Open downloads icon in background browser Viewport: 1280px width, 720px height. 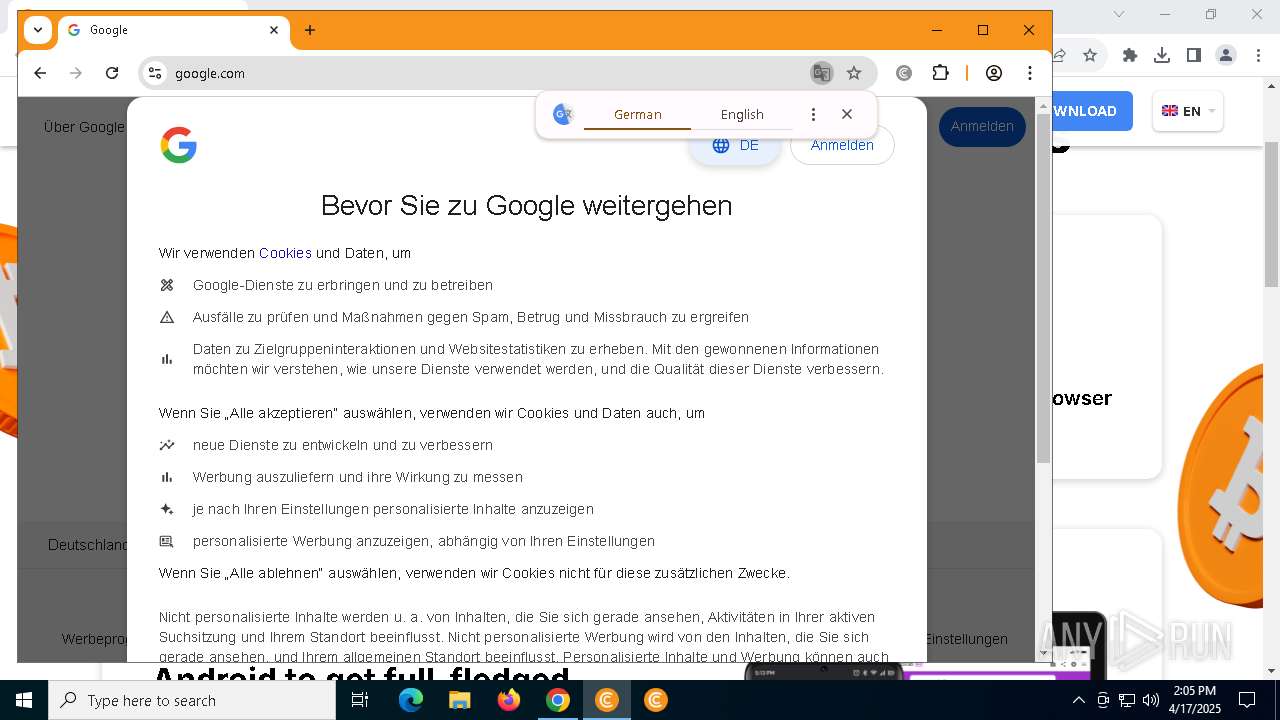(x=1162, y=55)
